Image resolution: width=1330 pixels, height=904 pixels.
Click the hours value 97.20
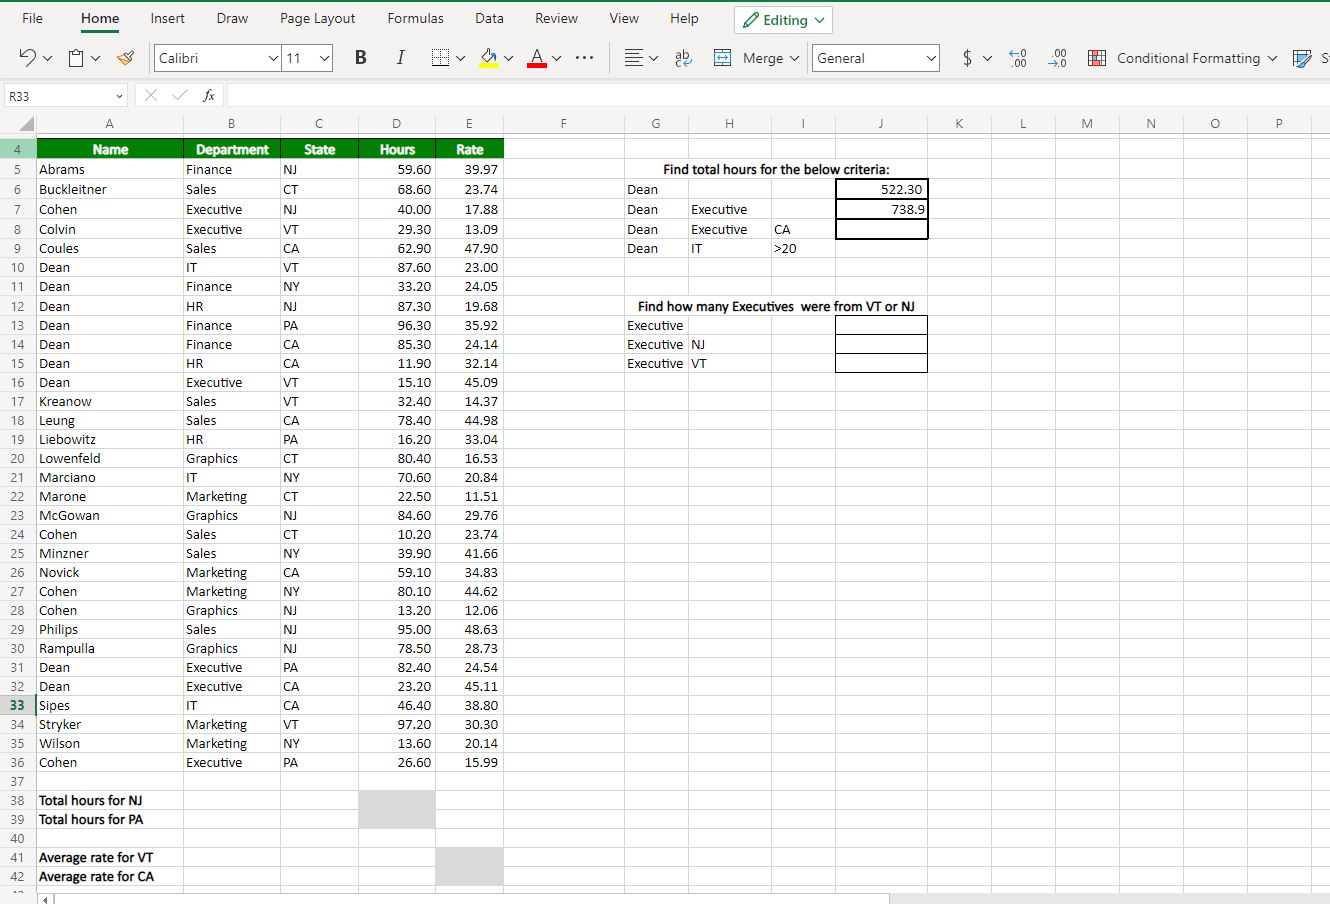click(397, 724)
